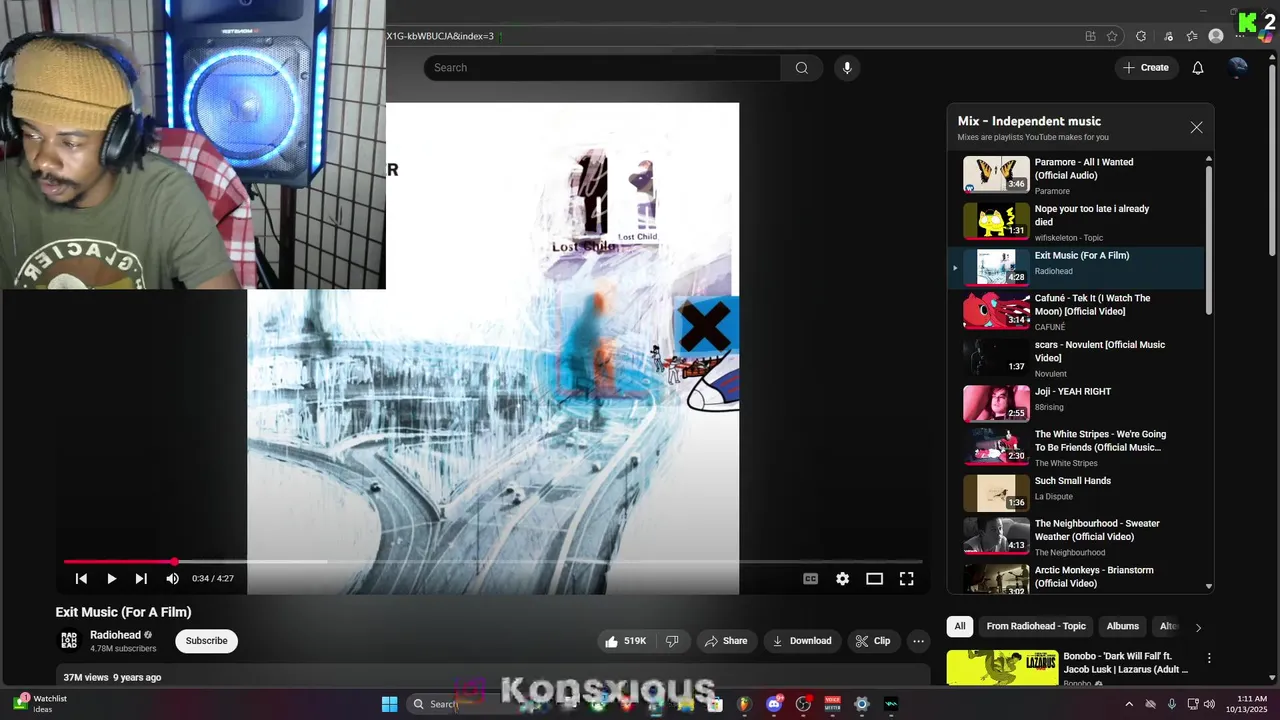Share this video

click(725, 641)
